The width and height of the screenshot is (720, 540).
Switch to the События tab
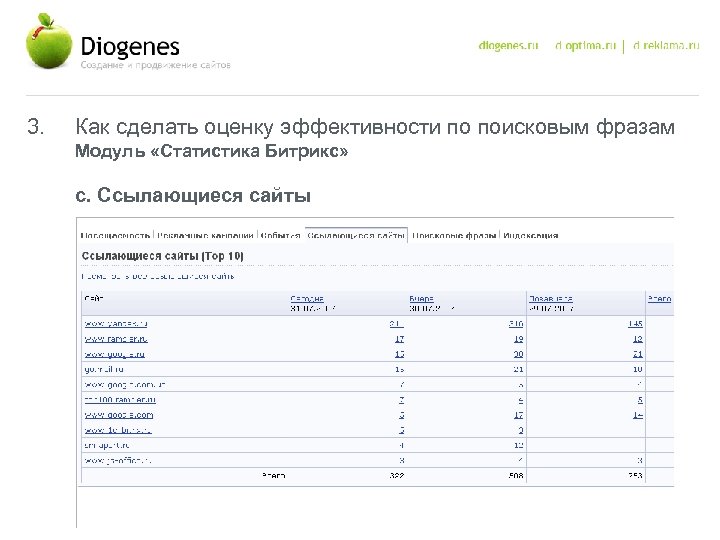[280, 236]
